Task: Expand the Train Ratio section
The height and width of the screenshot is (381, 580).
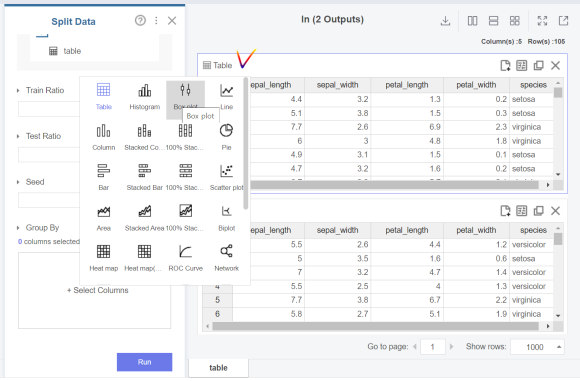Action: pos(18,90)
